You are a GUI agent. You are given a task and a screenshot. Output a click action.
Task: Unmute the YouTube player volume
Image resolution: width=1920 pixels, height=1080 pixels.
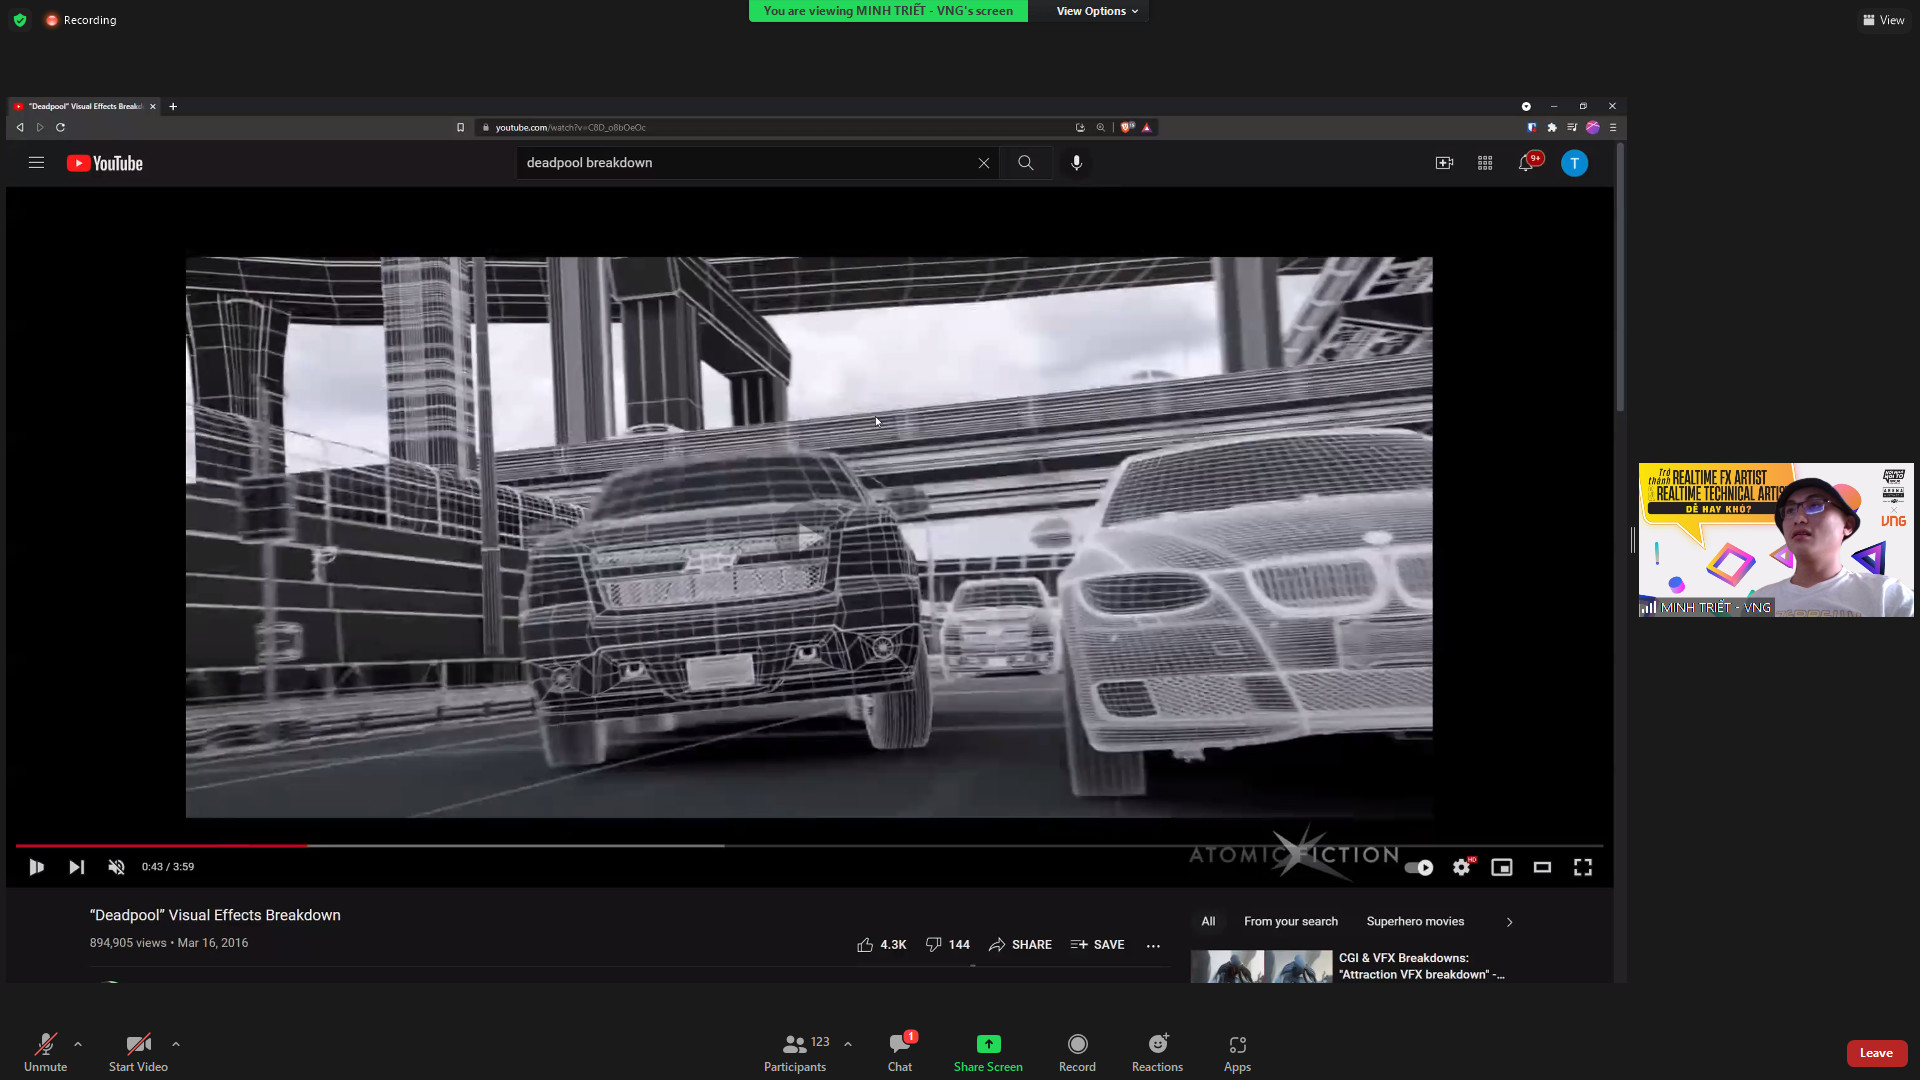(116, 867)
